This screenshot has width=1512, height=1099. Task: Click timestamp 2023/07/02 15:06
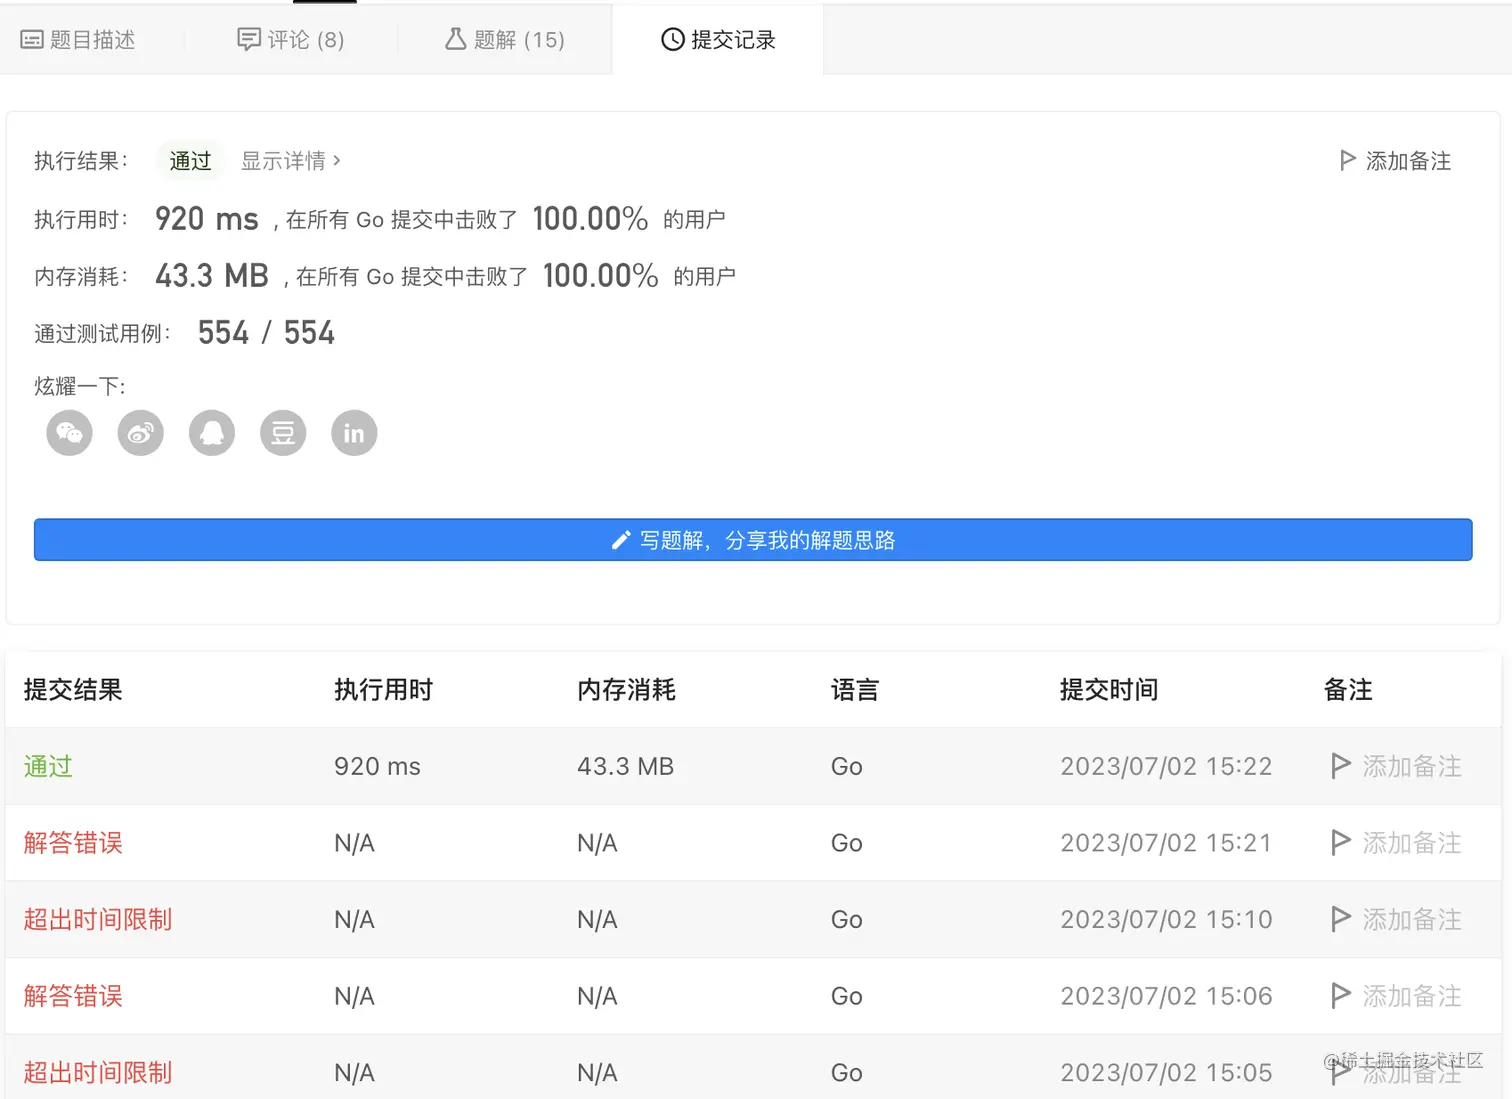pos(1166,996)
